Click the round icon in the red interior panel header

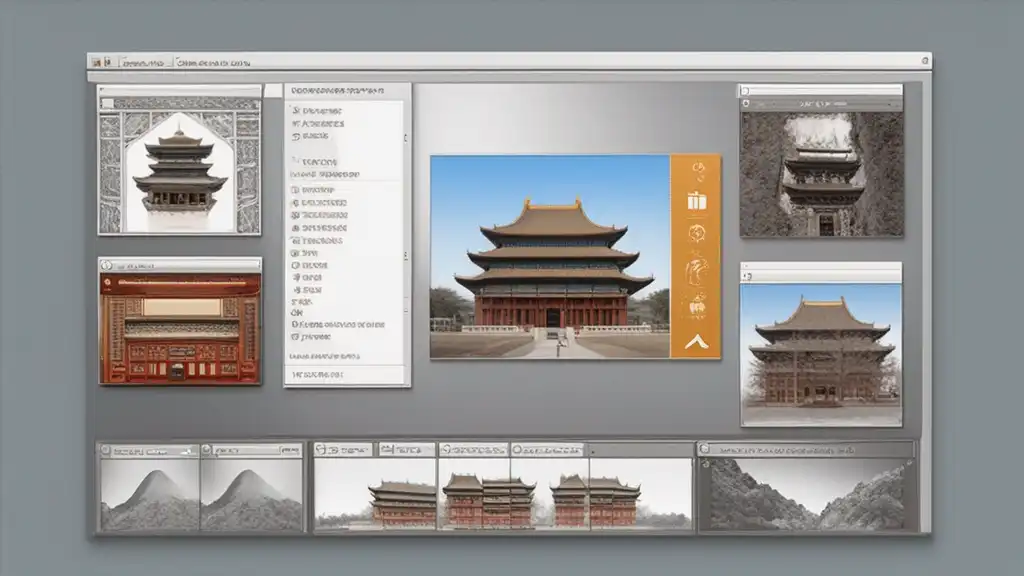pyautogui.click(x=108, y=266)
